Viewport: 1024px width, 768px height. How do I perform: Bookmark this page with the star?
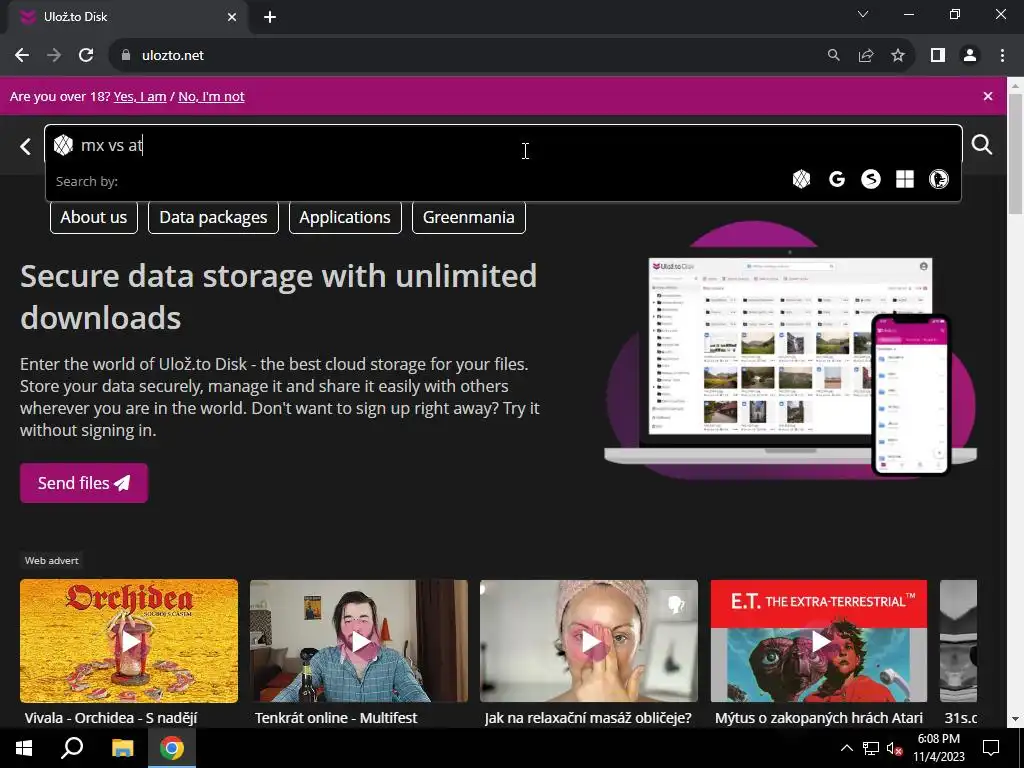click(898, 56)
